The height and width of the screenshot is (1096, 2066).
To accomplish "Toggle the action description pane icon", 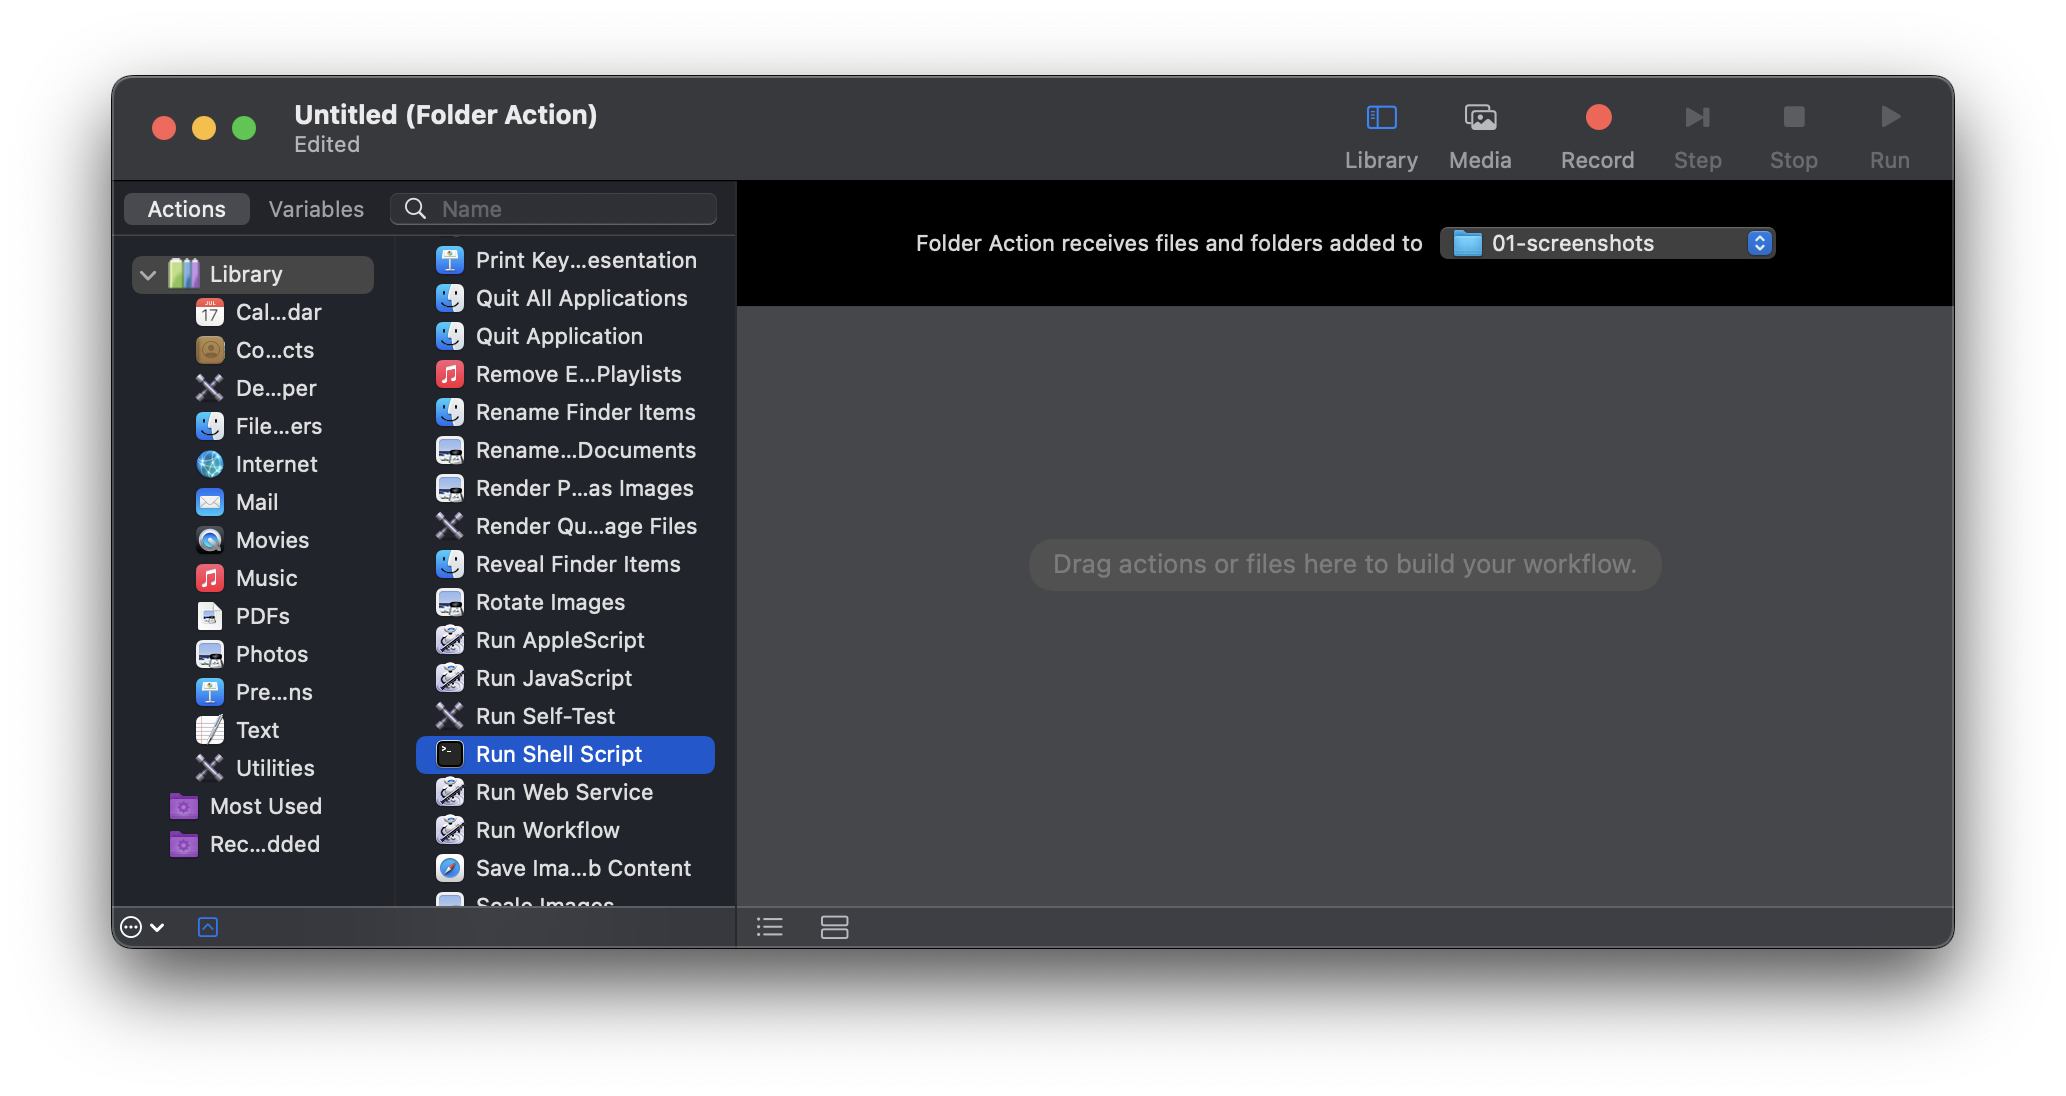I will (208, 927).
